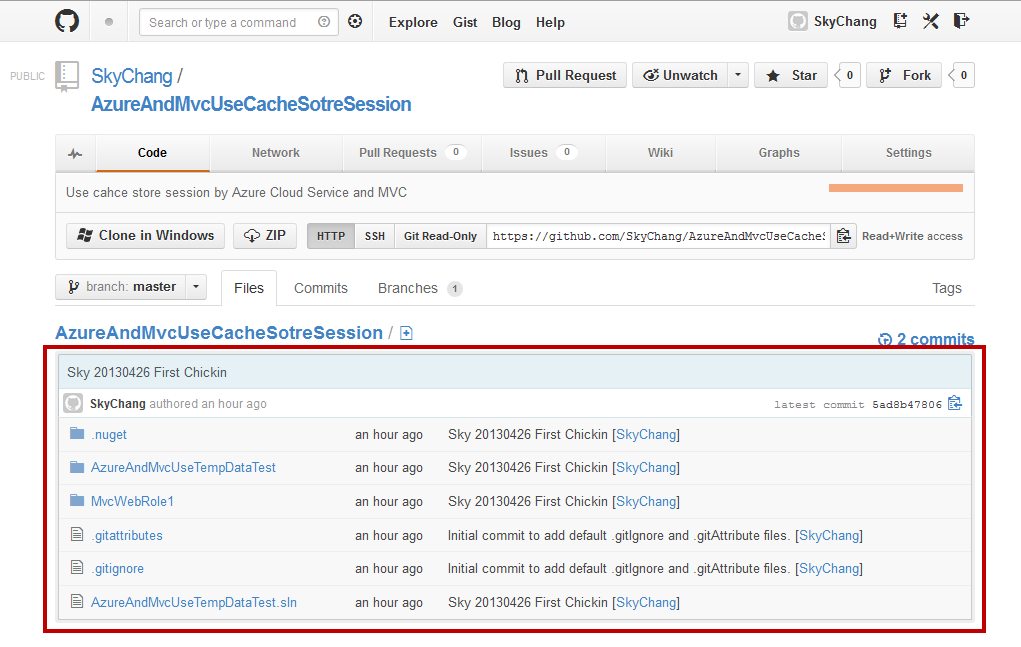
Task: Click the notifications dot indicator
Action: (x=109, y=22)
